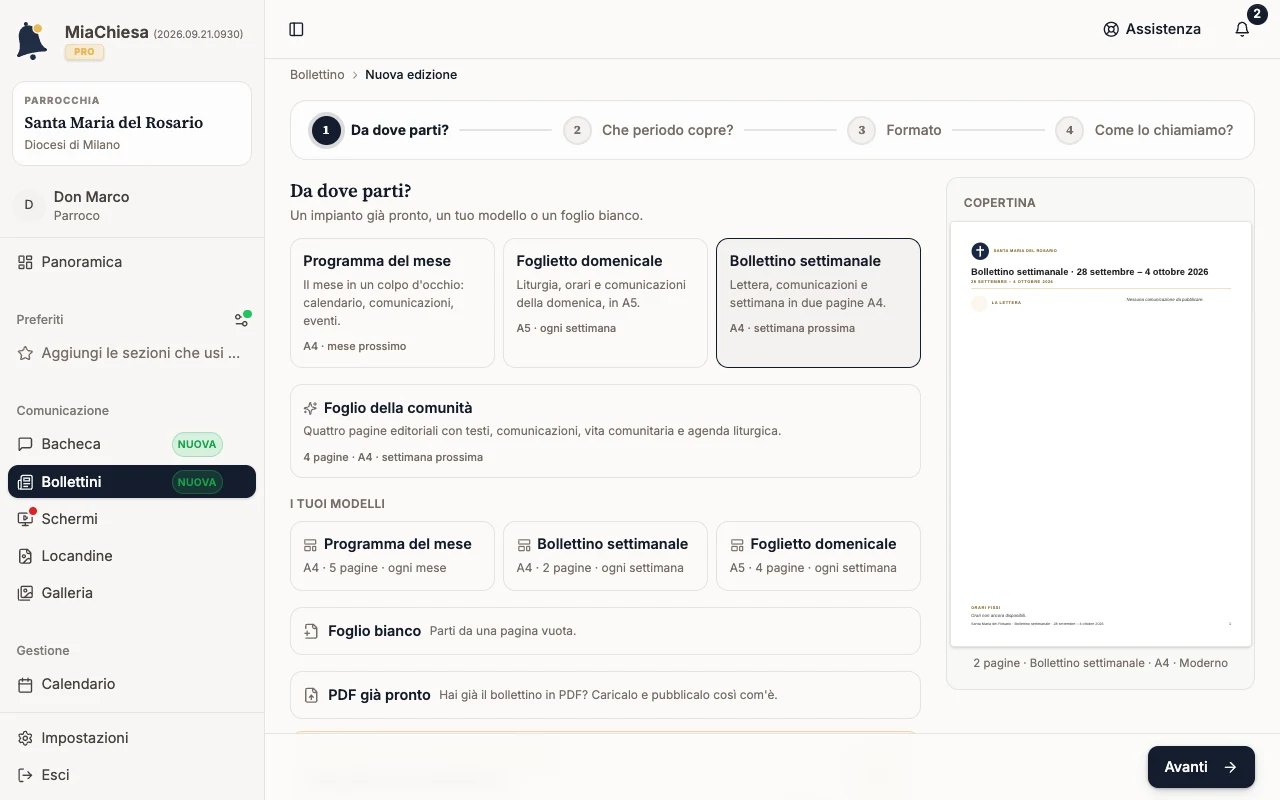Open the notifications bell
The image size is (1280, 800).
click(1242, 29)
